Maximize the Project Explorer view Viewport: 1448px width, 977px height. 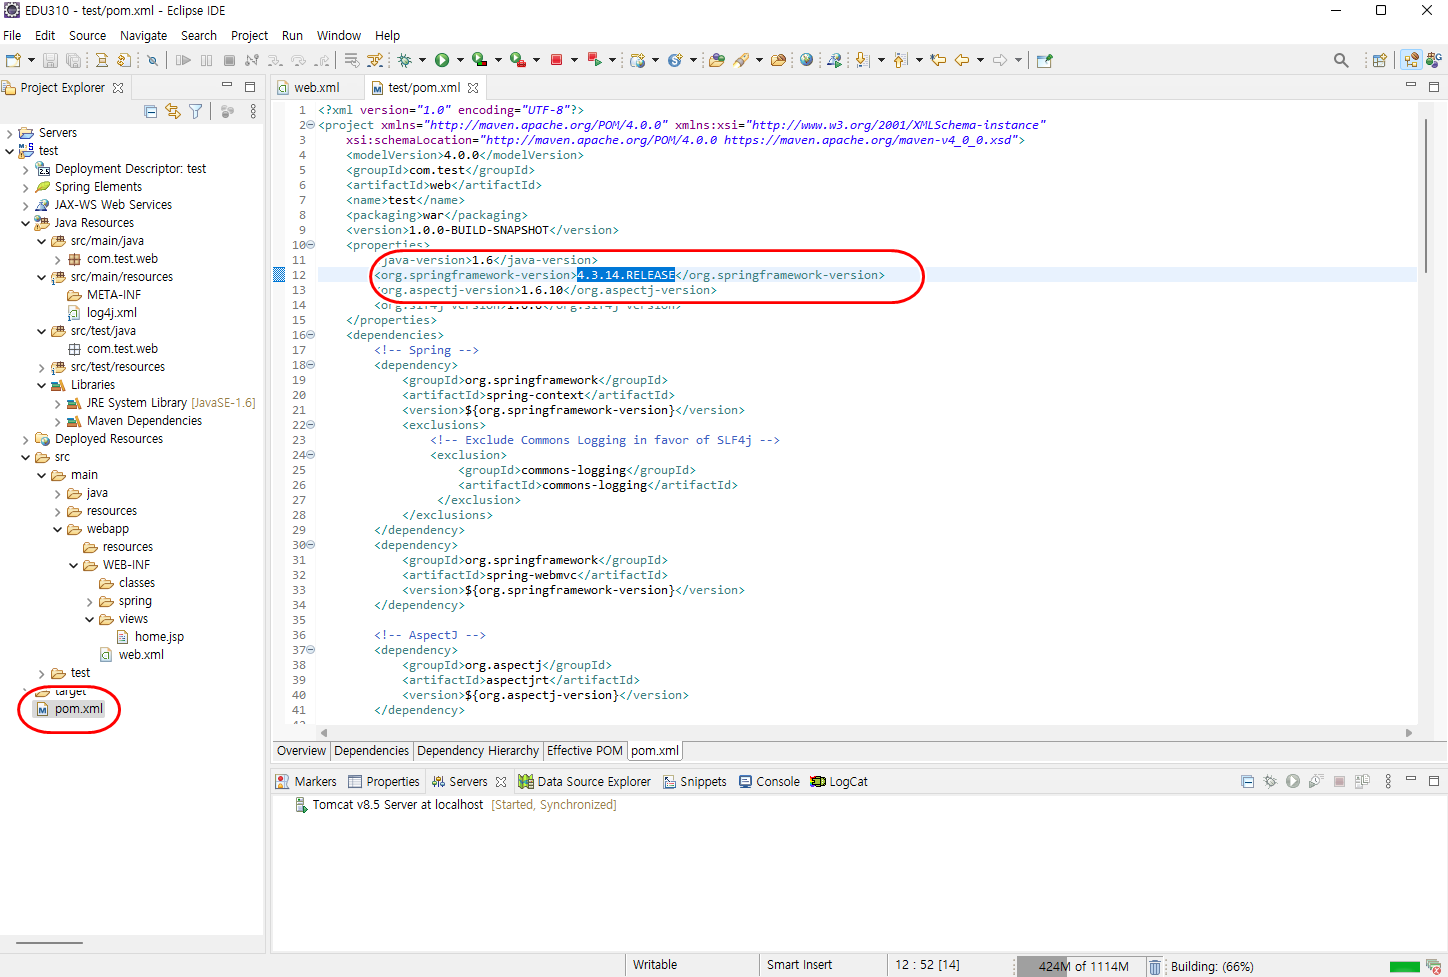click(250, 87)
